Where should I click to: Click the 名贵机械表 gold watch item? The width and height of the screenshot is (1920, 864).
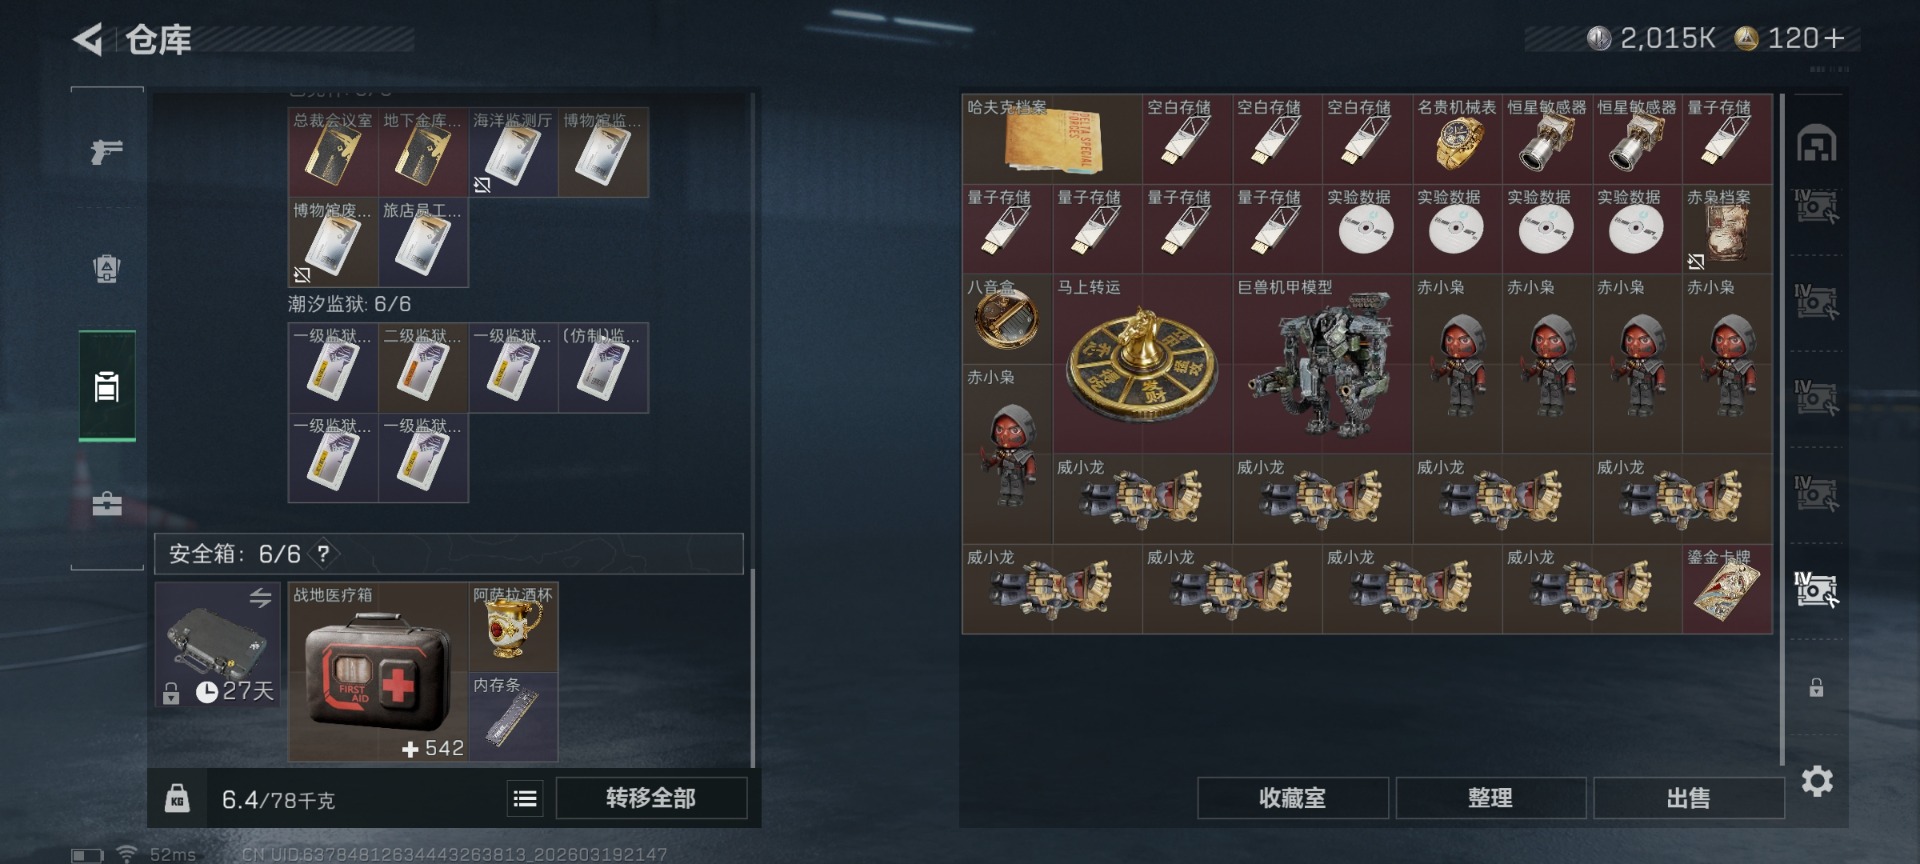coord(1457,139)
